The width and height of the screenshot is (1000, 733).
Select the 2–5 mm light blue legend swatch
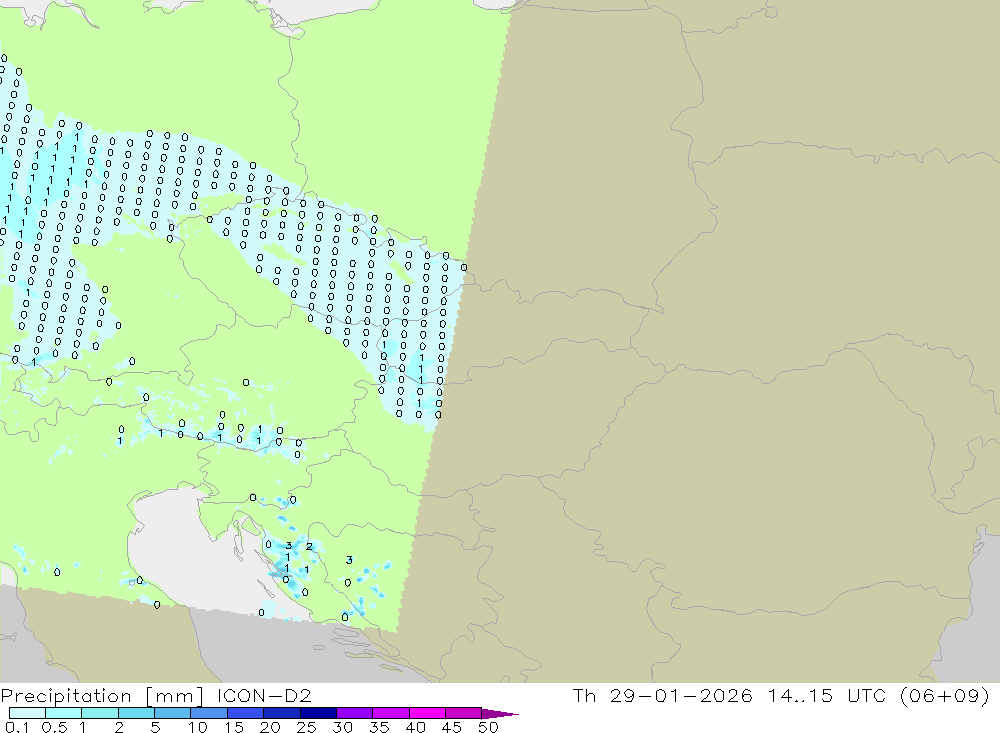pyautogui.click(x=136, y=713)
